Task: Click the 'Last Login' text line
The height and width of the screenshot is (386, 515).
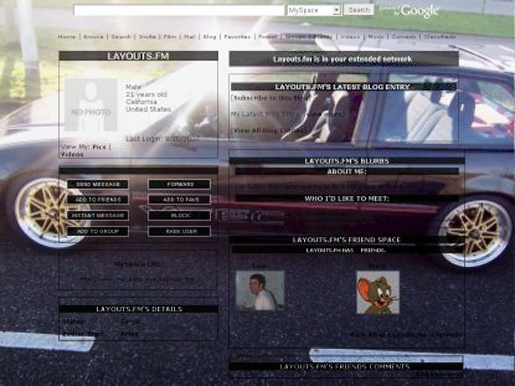Action: coord(162,139)
